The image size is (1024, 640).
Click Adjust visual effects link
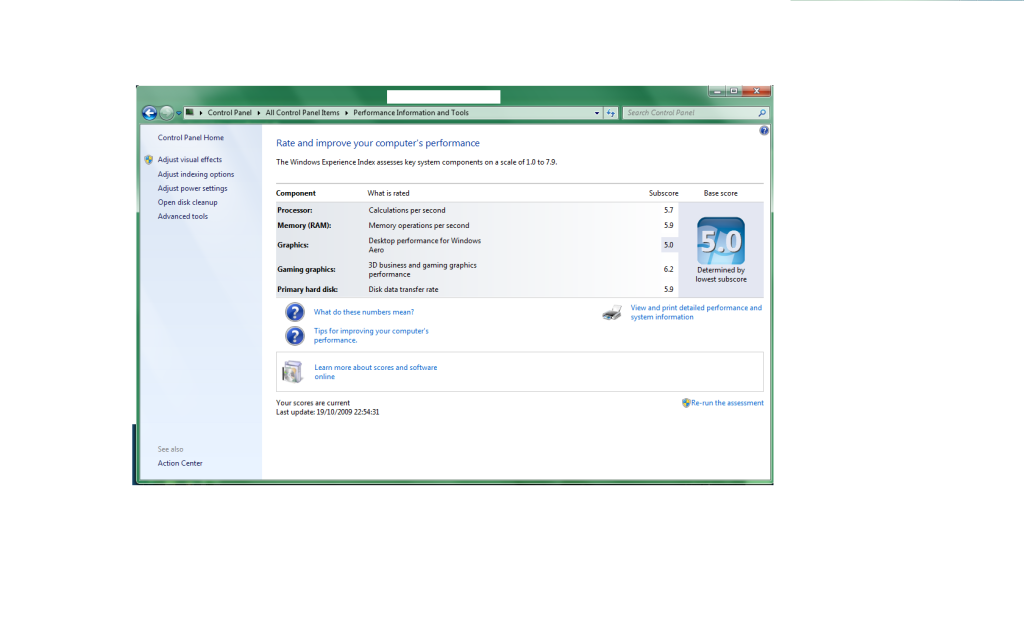pyautogui.click(x=189, y=160)
